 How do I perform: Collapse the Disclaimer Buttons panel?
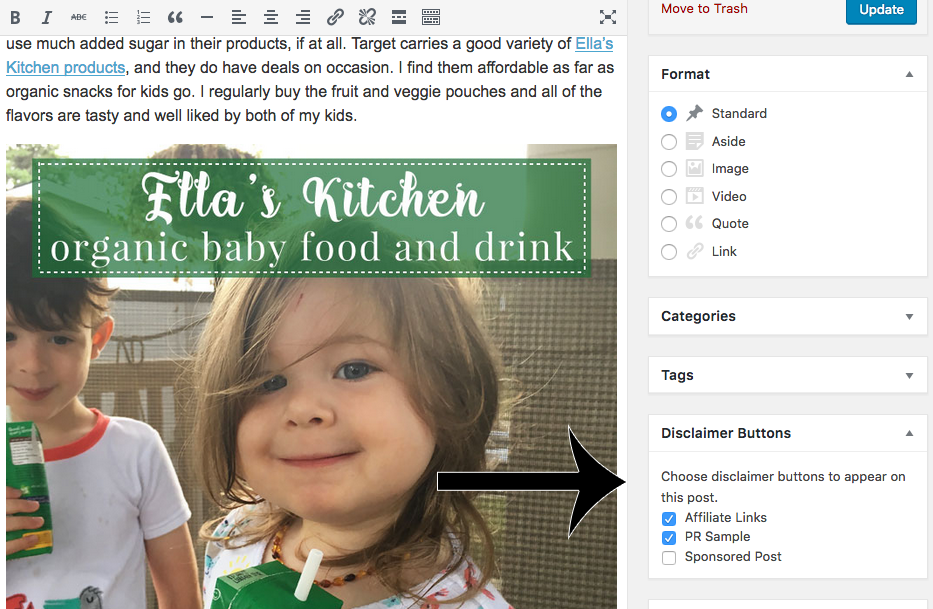909,433
